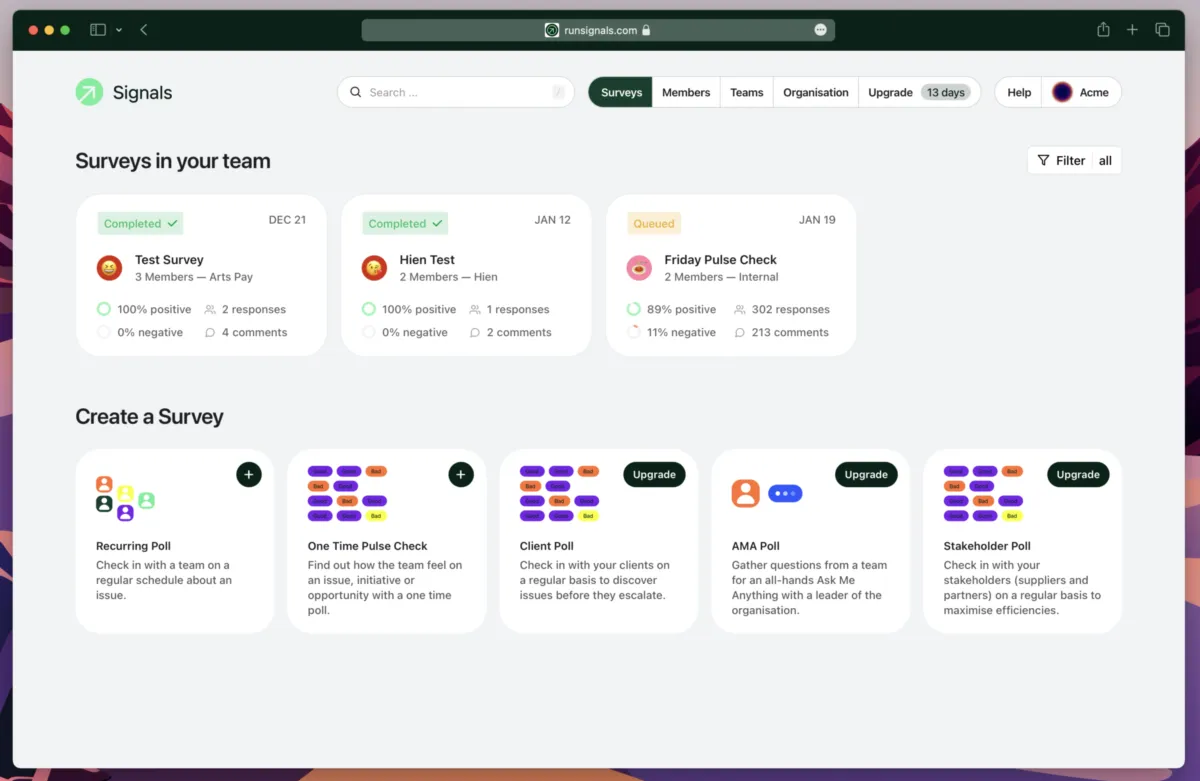Create a Recurring Poll with plus button
The image size is (1200, 781).
tap(249, 474)
